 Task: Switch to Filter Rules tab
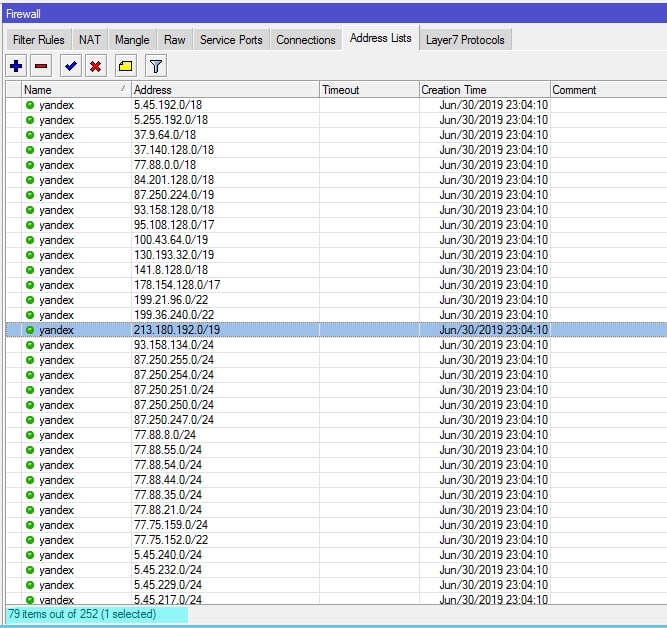[x=39, y=40]
